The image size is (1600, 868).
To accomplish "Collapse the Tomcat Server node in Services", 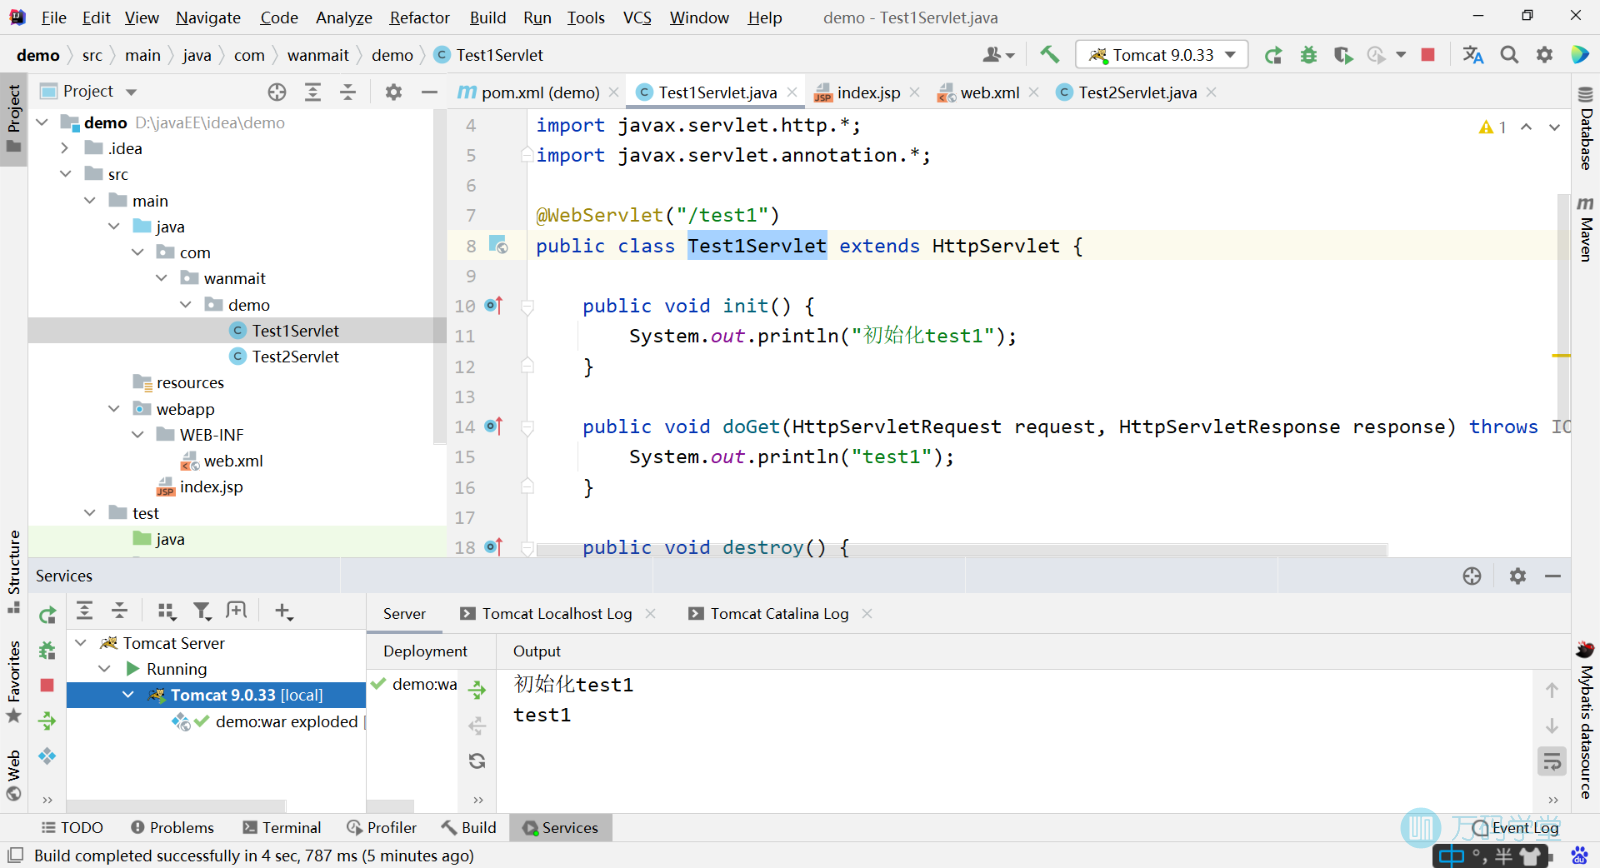I will (81, 642).
